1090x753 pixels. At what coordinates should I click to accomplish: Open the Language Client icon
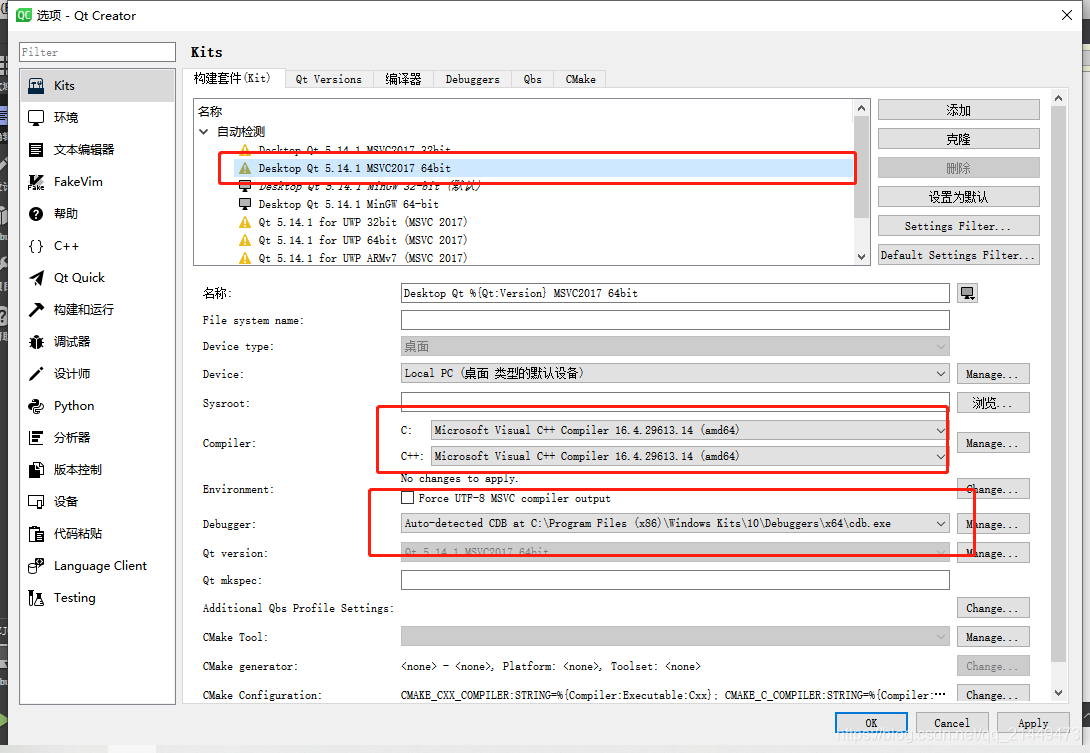coord(36,566)
